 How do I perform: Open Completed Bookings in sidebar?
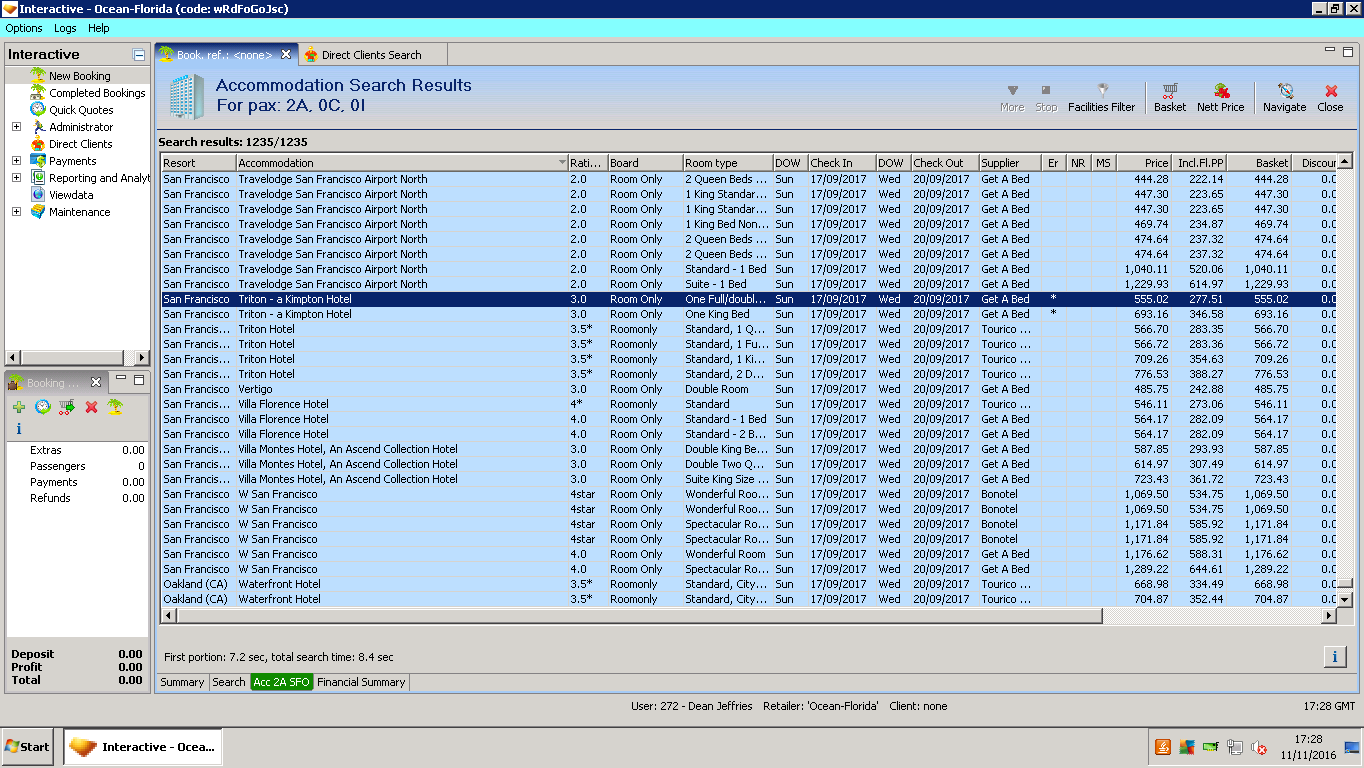click(97, 93)
